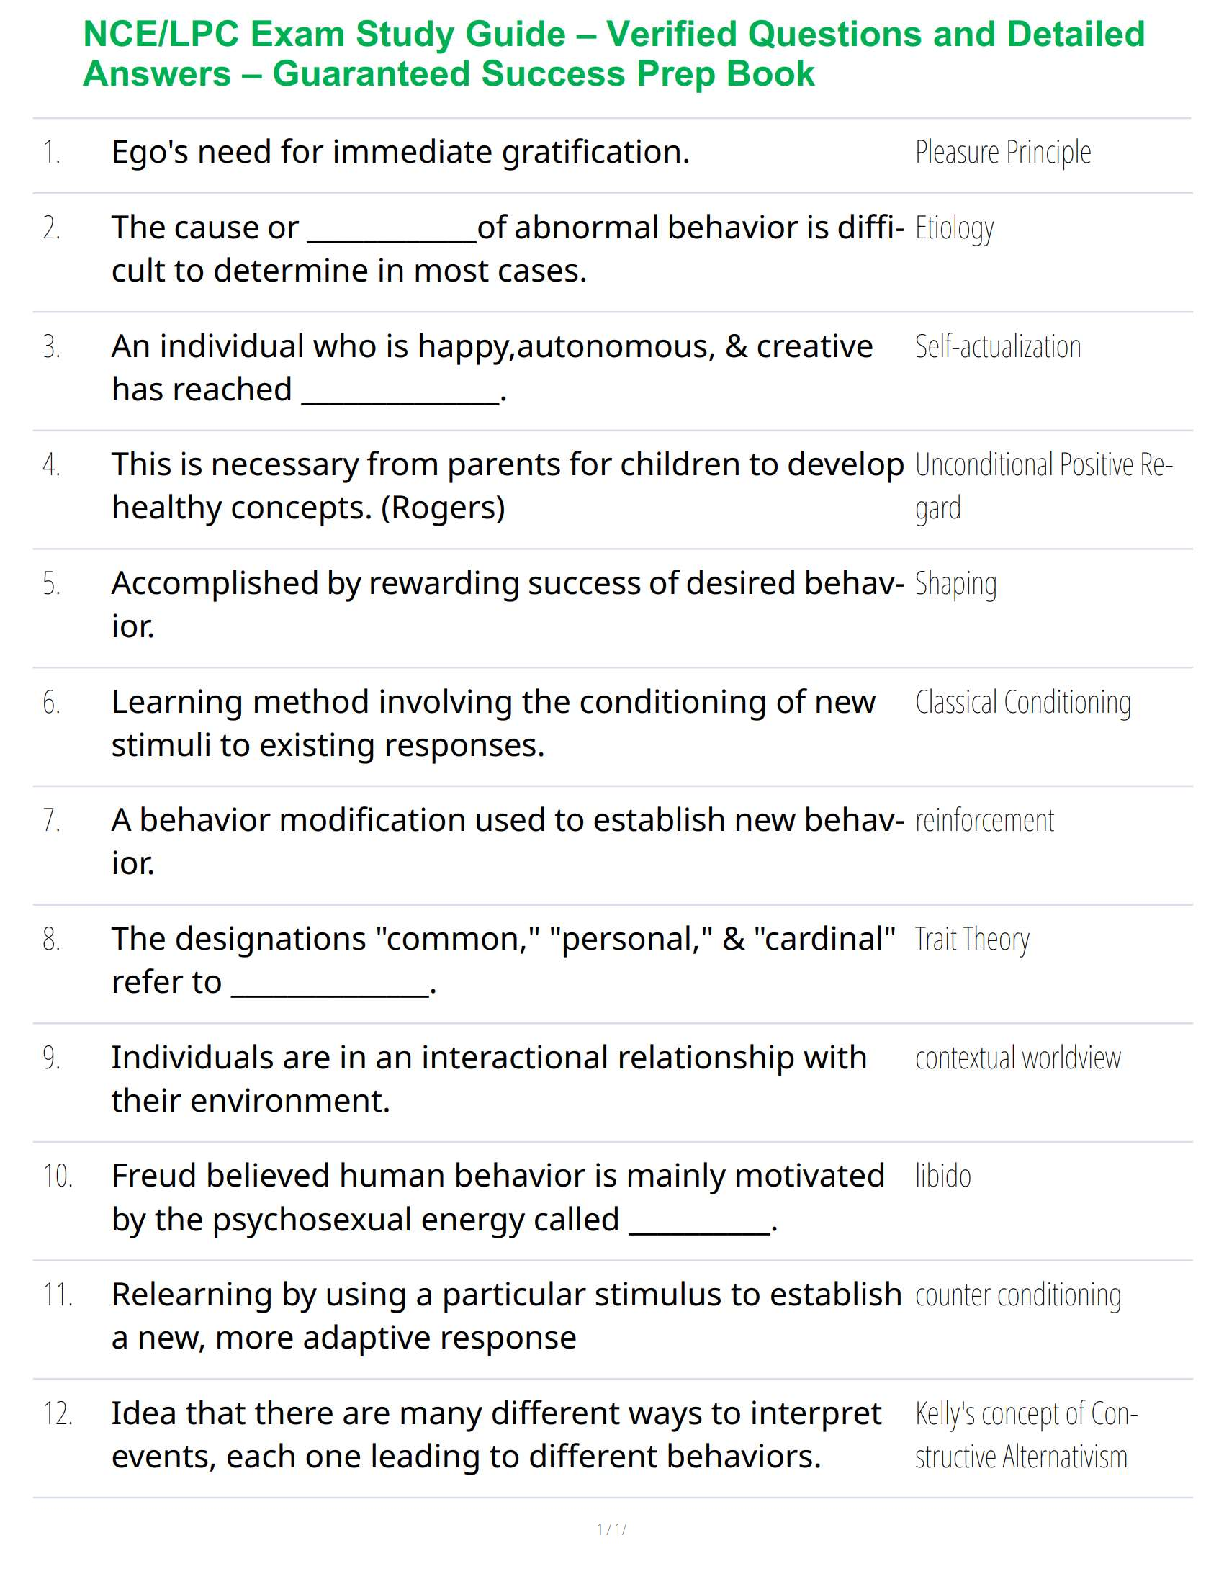Screen dimensions: 1224x1584
Task: Click the page number at the bottom
Action: coord(611,1529)
